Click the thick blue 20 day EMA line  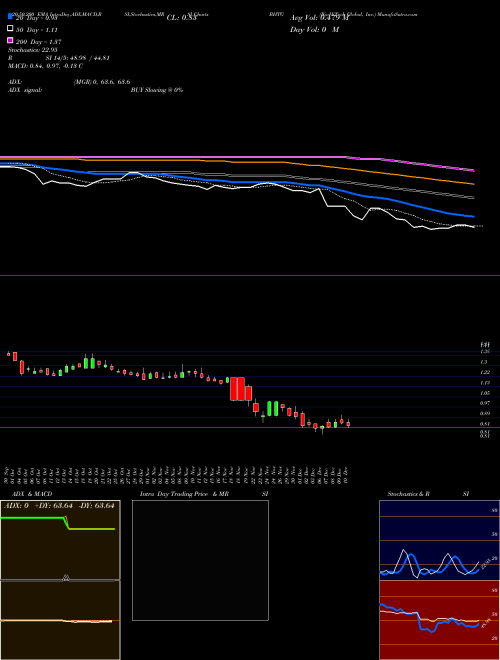click(x=236, y=182)
